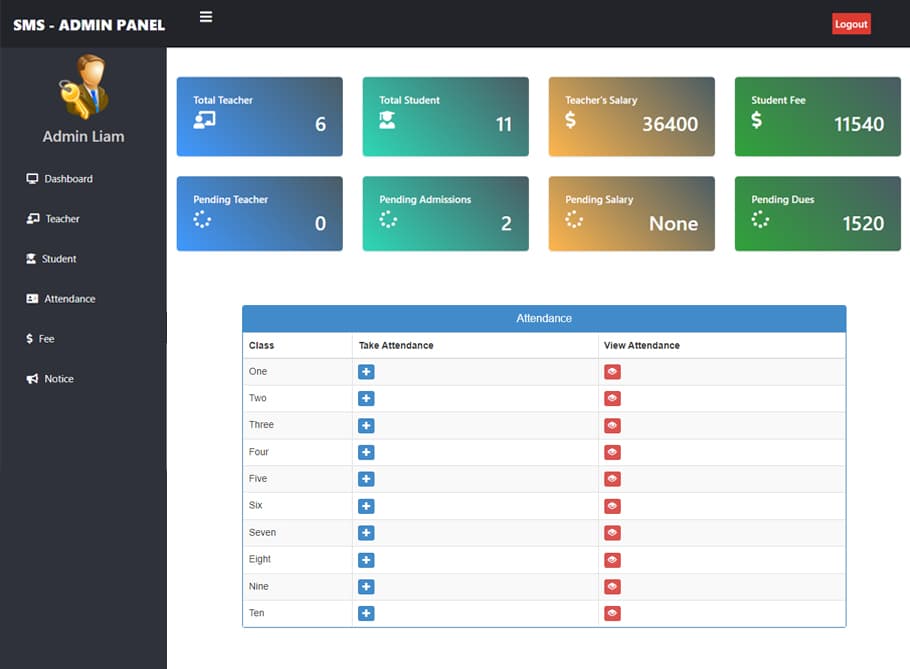This screenshot has width=910, height=669.
Task: View attendance for class Five
Action: (612, 480)
